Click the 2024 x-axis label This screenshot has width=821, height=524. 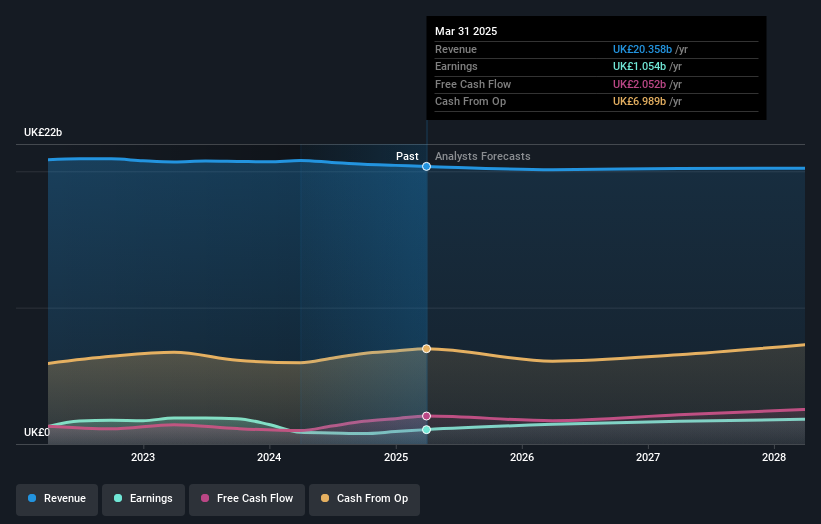269,457
